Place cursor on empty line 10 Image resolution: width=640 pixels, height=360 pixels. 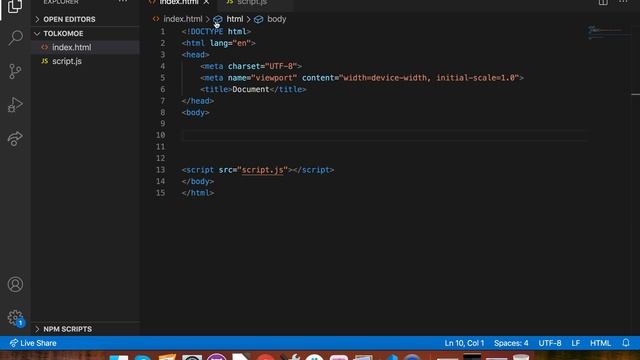(x=384, y=135)
